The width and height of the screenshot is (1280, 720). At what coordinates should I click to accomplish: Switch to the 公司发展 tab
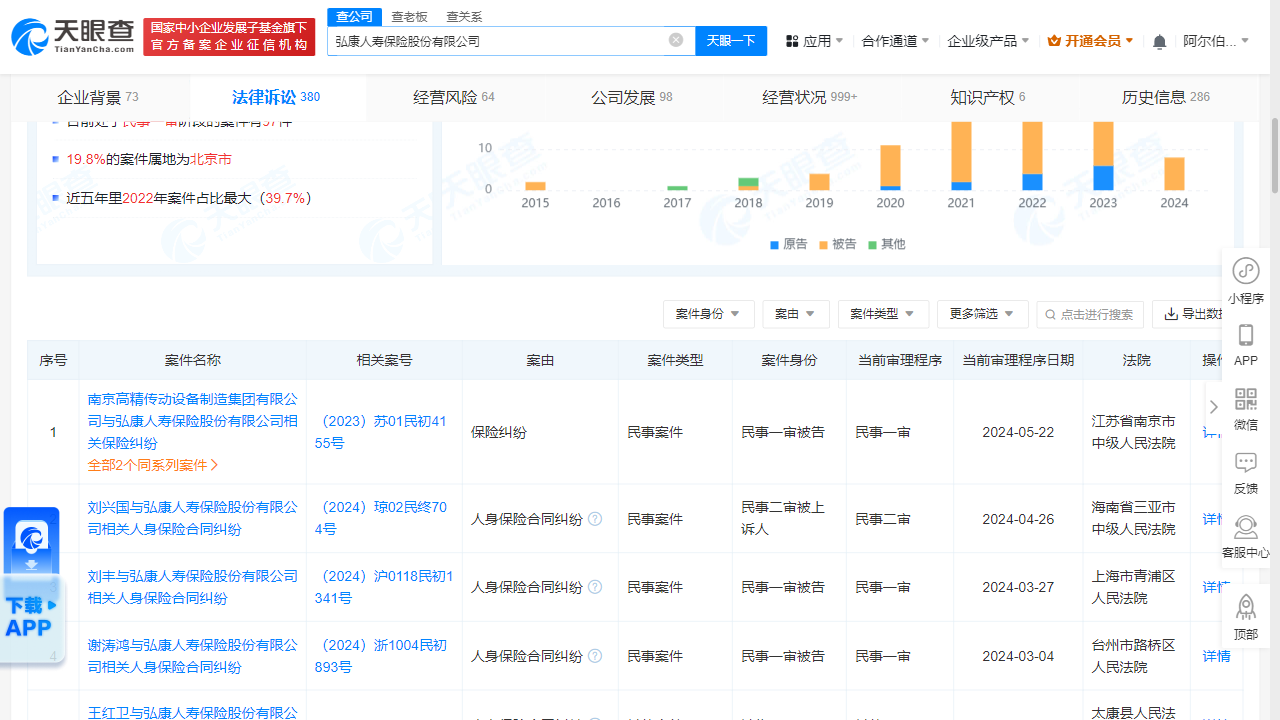(632, 97)
